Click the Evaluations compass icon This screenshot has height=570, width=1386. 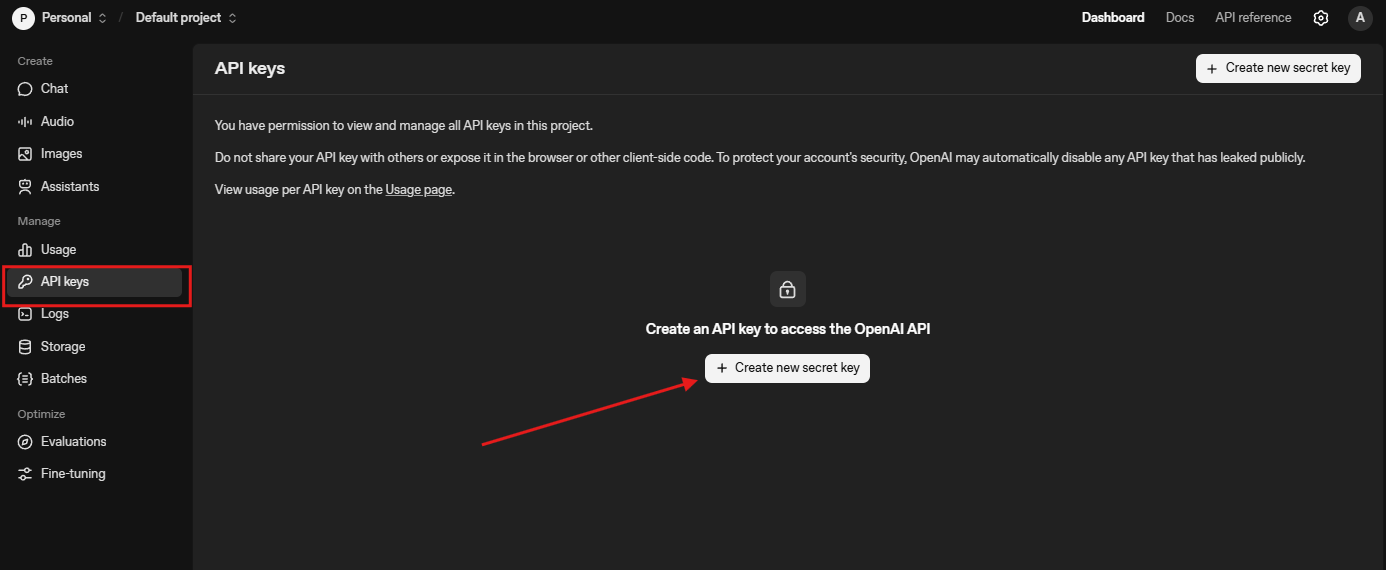(25, 442)
